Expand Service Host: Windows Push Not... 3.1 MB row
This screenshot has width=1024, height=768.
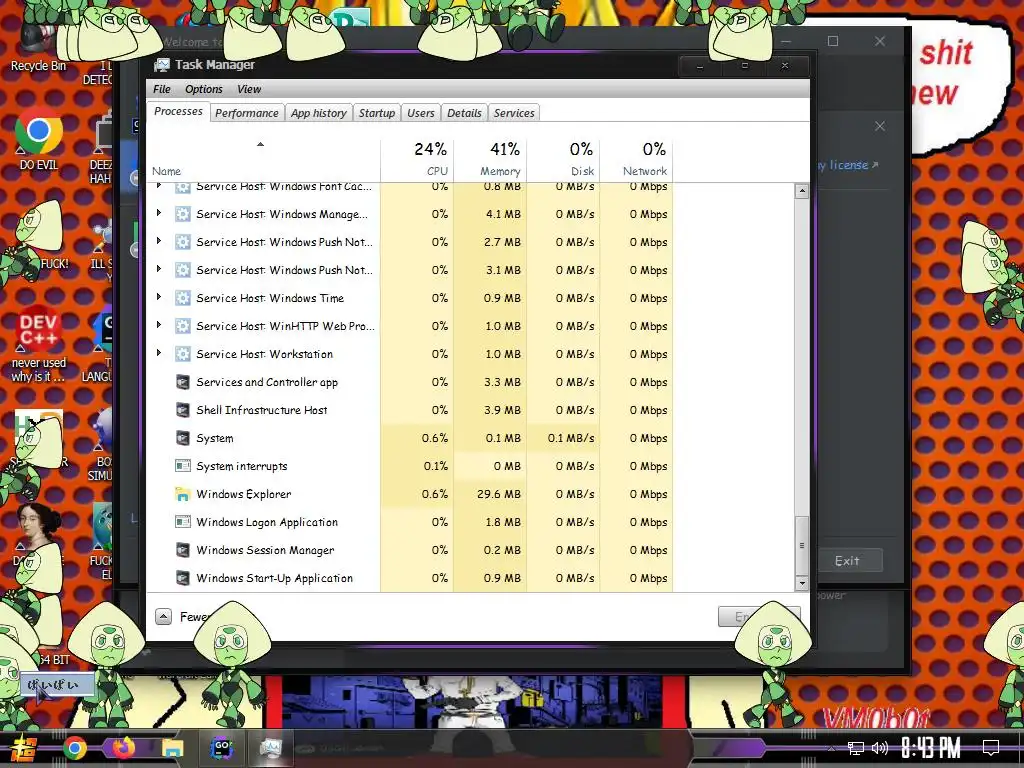pyautogui.click(x=159, y=269)
